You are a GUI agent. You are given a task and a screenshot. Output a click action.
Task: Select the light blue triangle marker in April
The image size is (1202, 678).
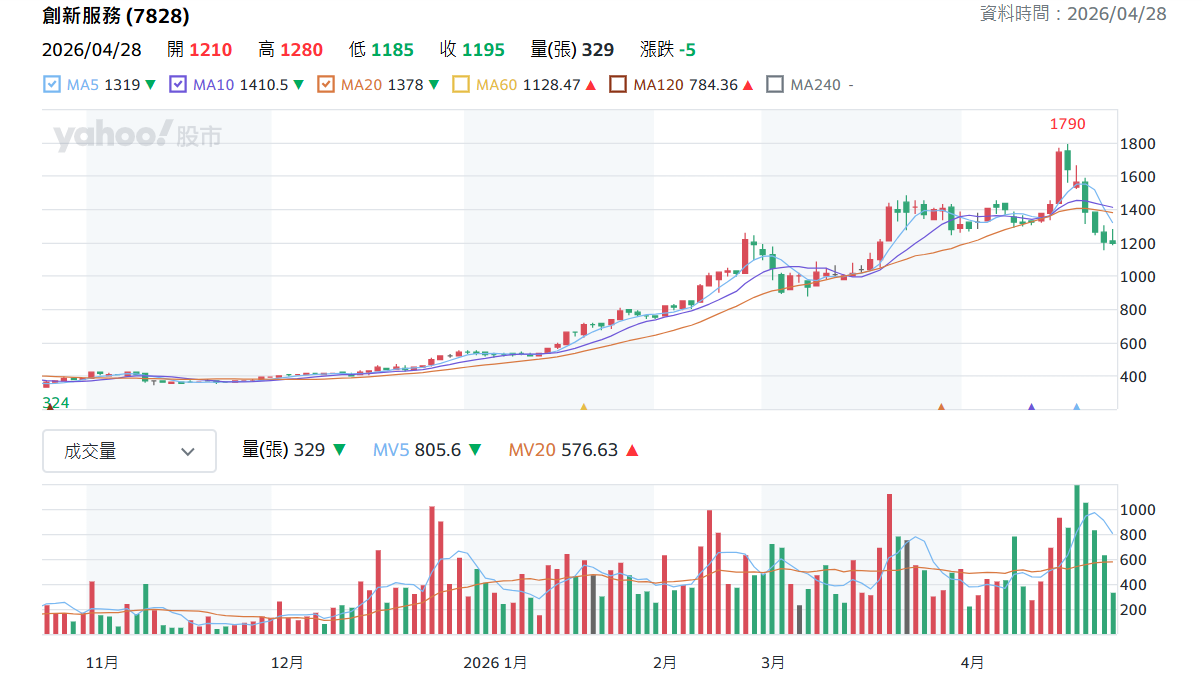point(1076,407)
